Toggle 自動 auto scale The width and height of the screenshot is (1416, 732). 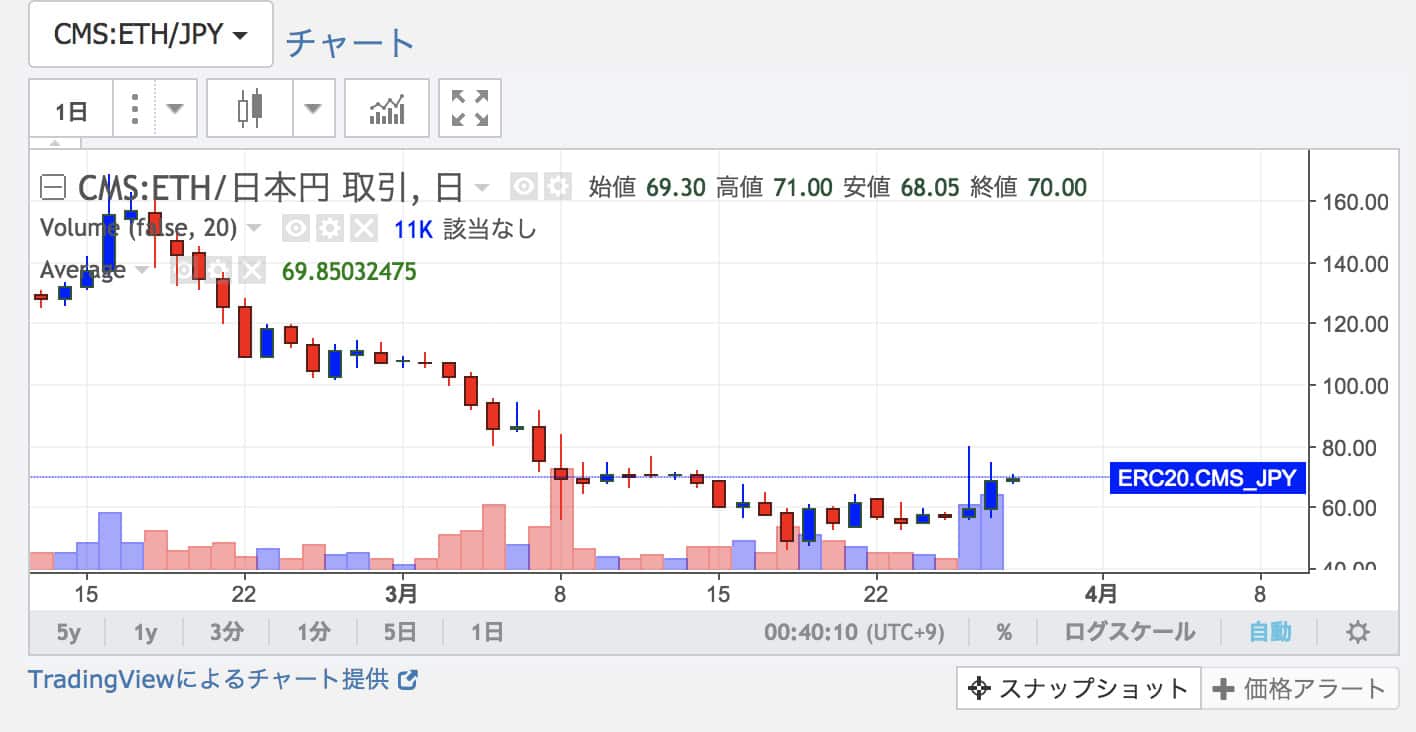1270,632
